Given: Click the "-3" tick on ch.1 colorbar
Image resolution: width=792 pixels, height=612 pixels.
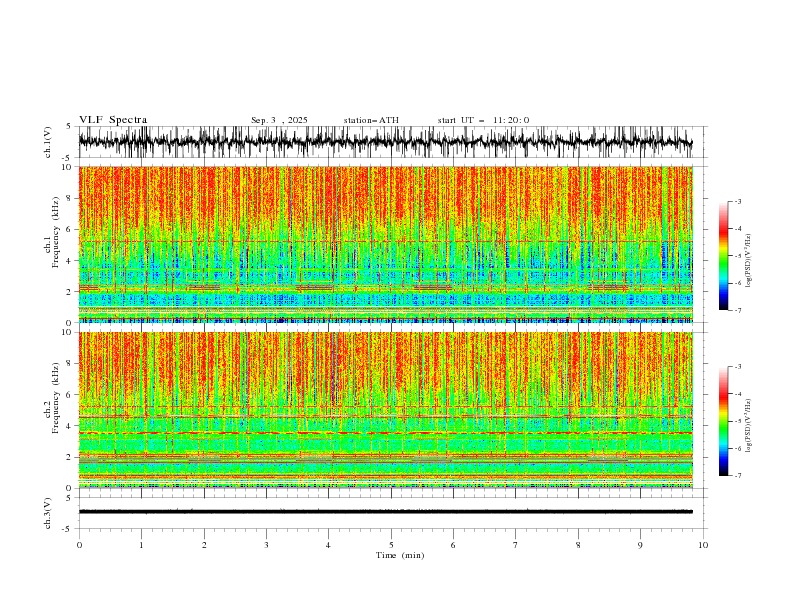Looking at the screenshot, I should coord(738,201).
